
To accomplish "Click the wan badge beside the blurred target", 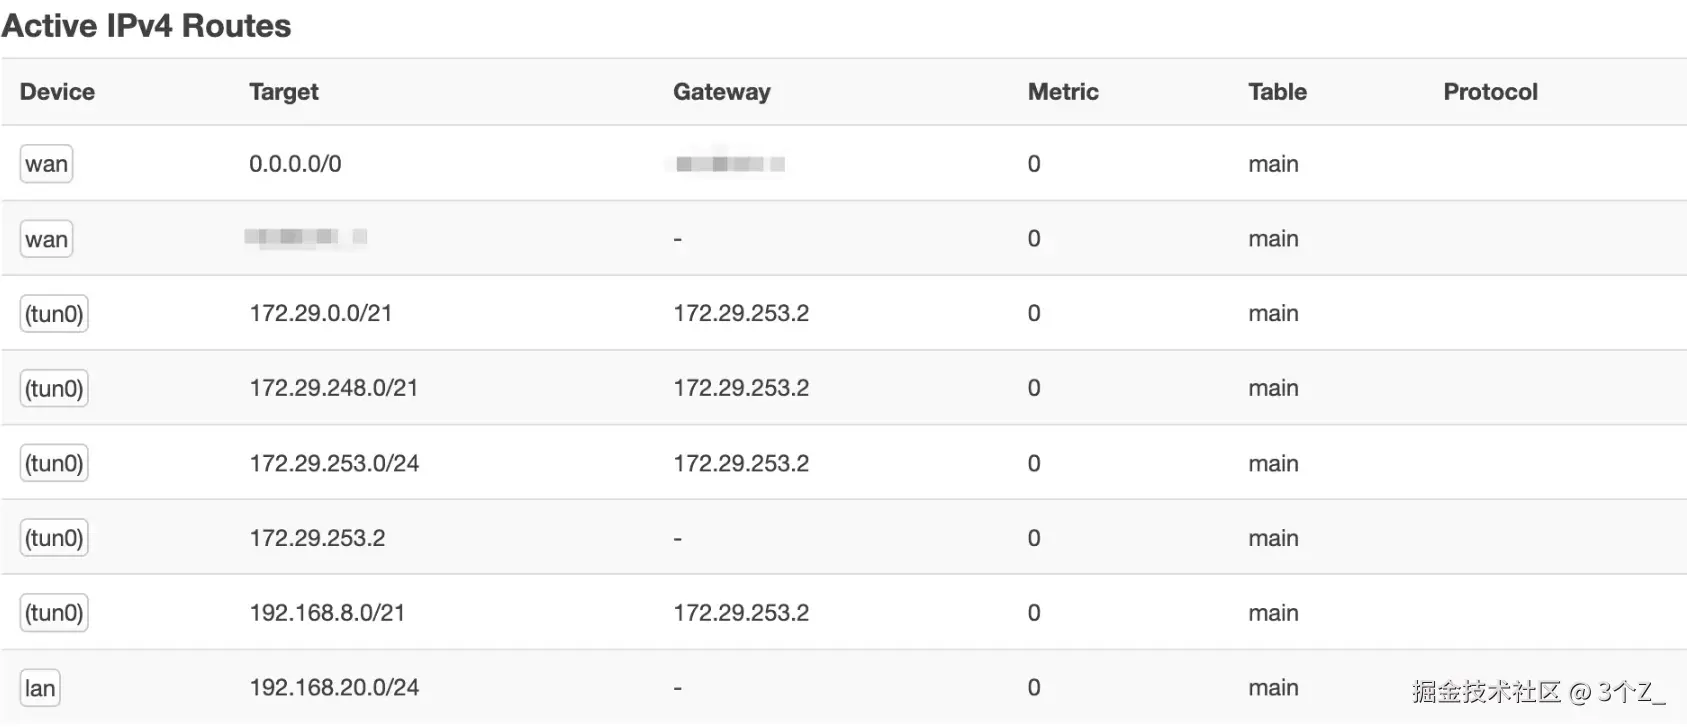I will tap(46, 239).
